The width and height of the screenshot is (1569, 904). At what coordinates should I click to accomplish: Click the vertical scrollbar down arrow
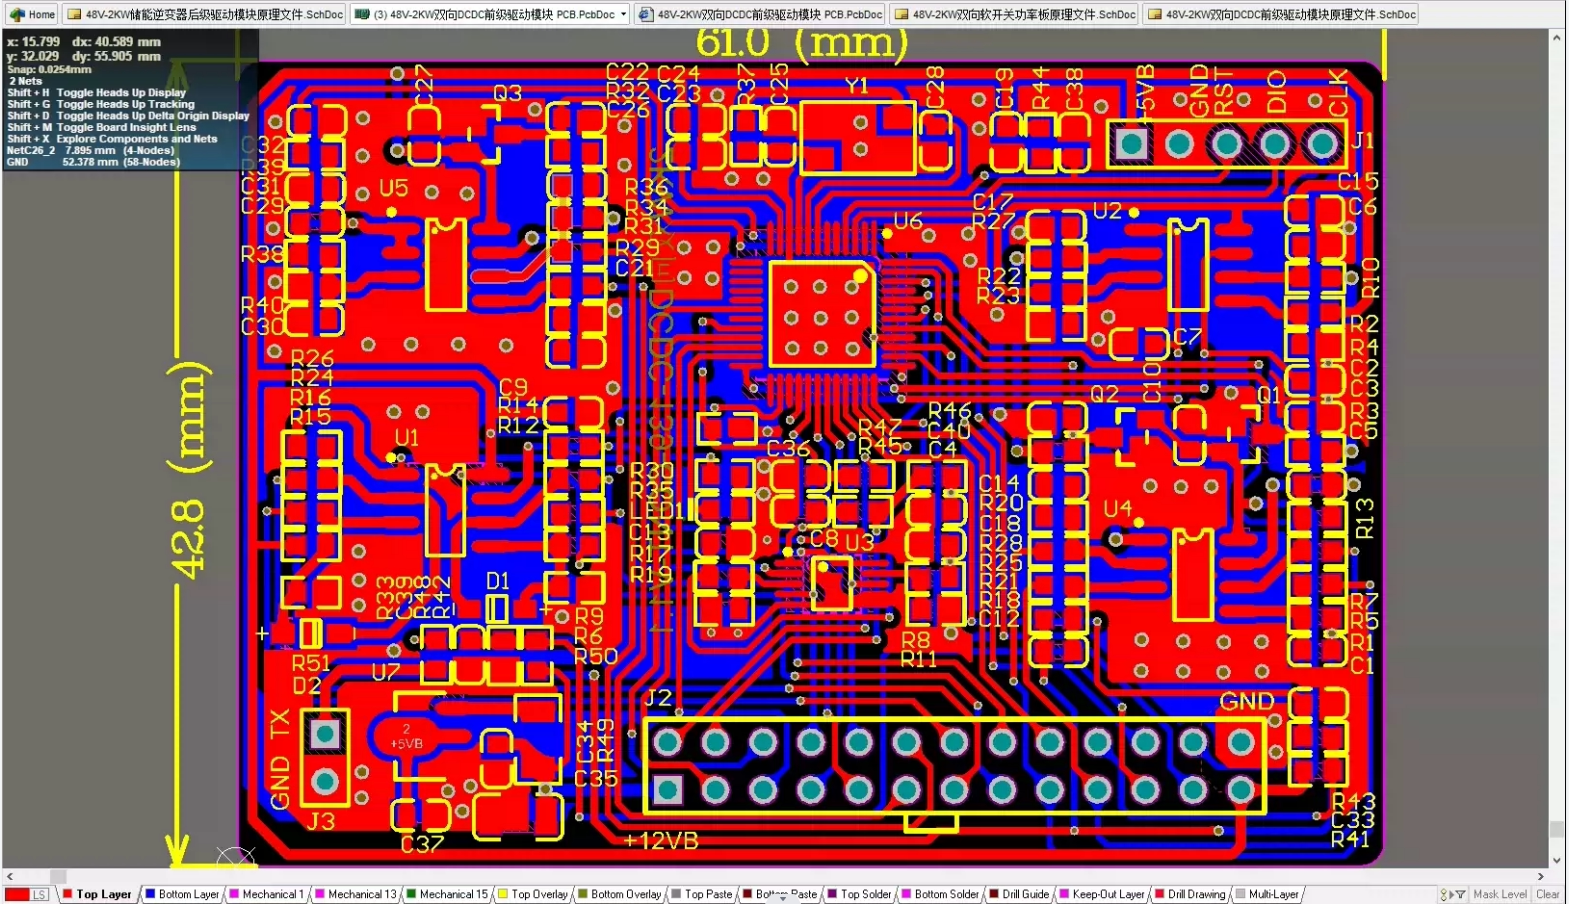point(1557,860)
